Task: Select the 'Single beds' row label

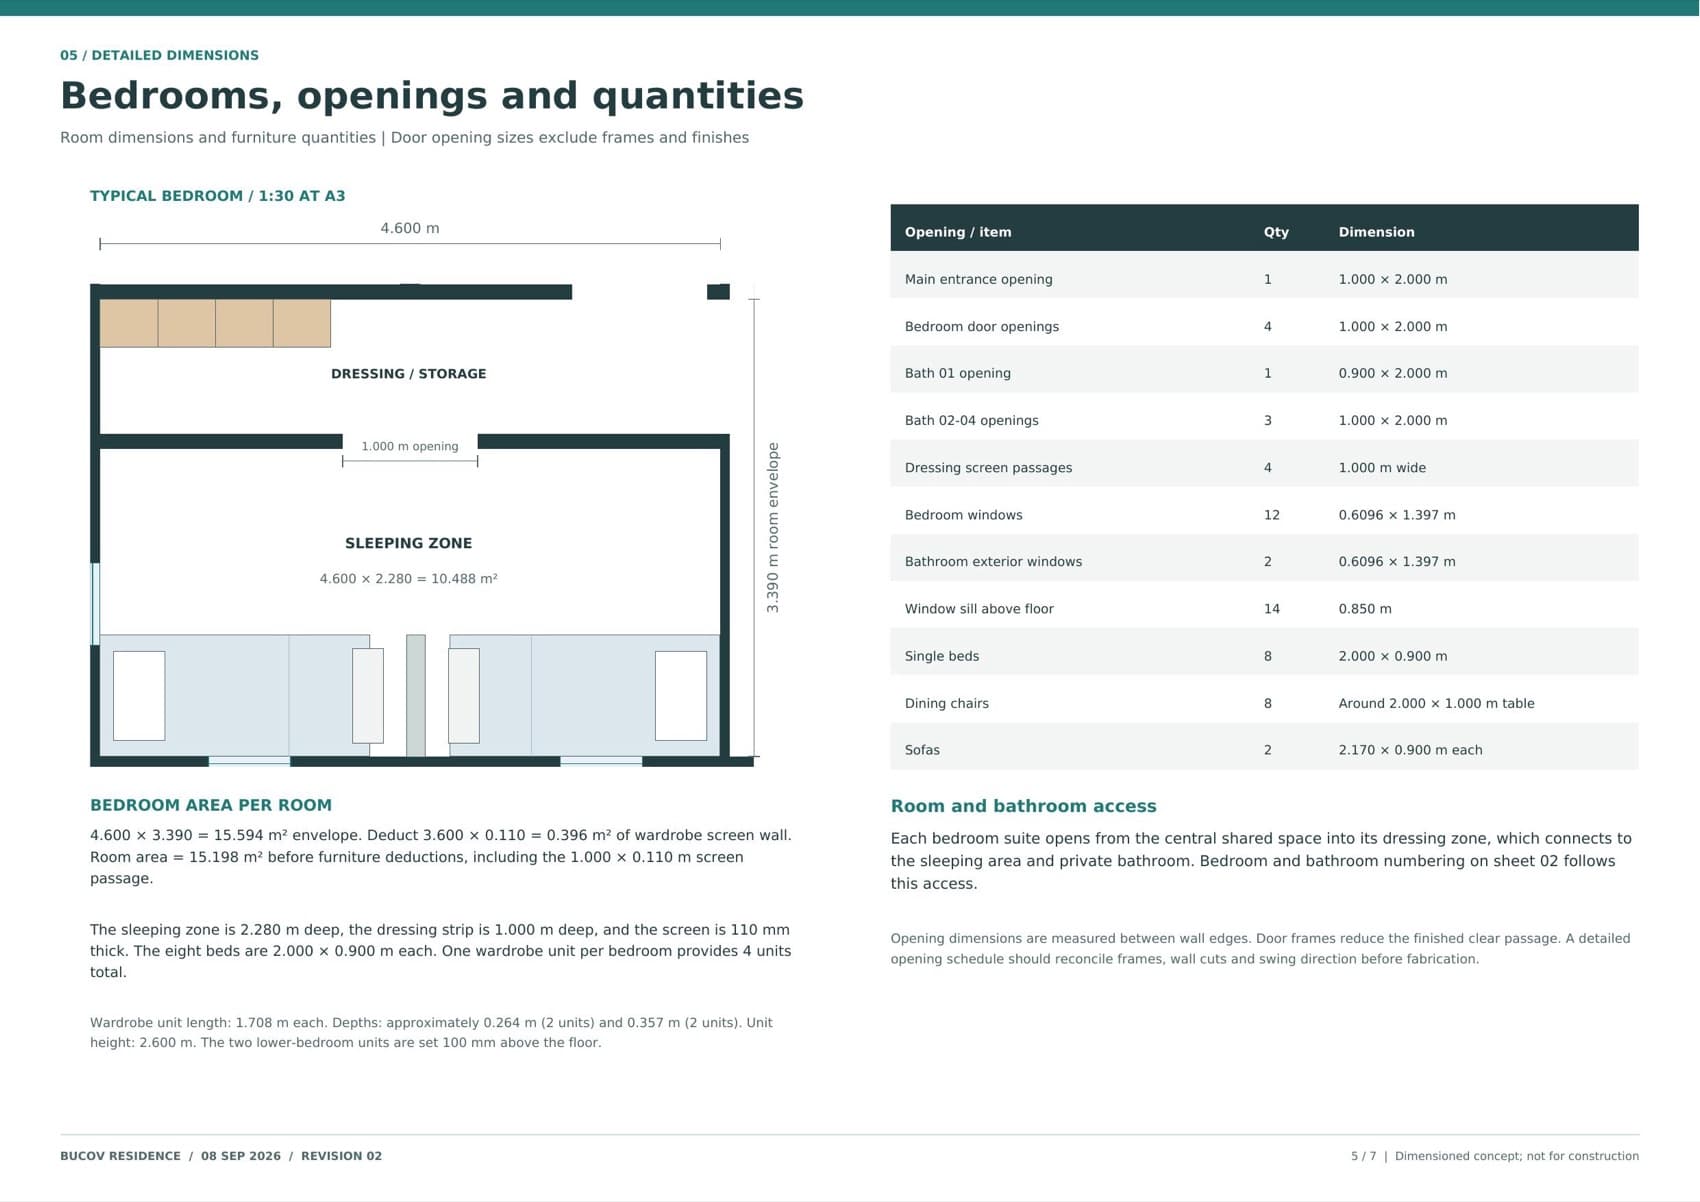Action: 941,656
